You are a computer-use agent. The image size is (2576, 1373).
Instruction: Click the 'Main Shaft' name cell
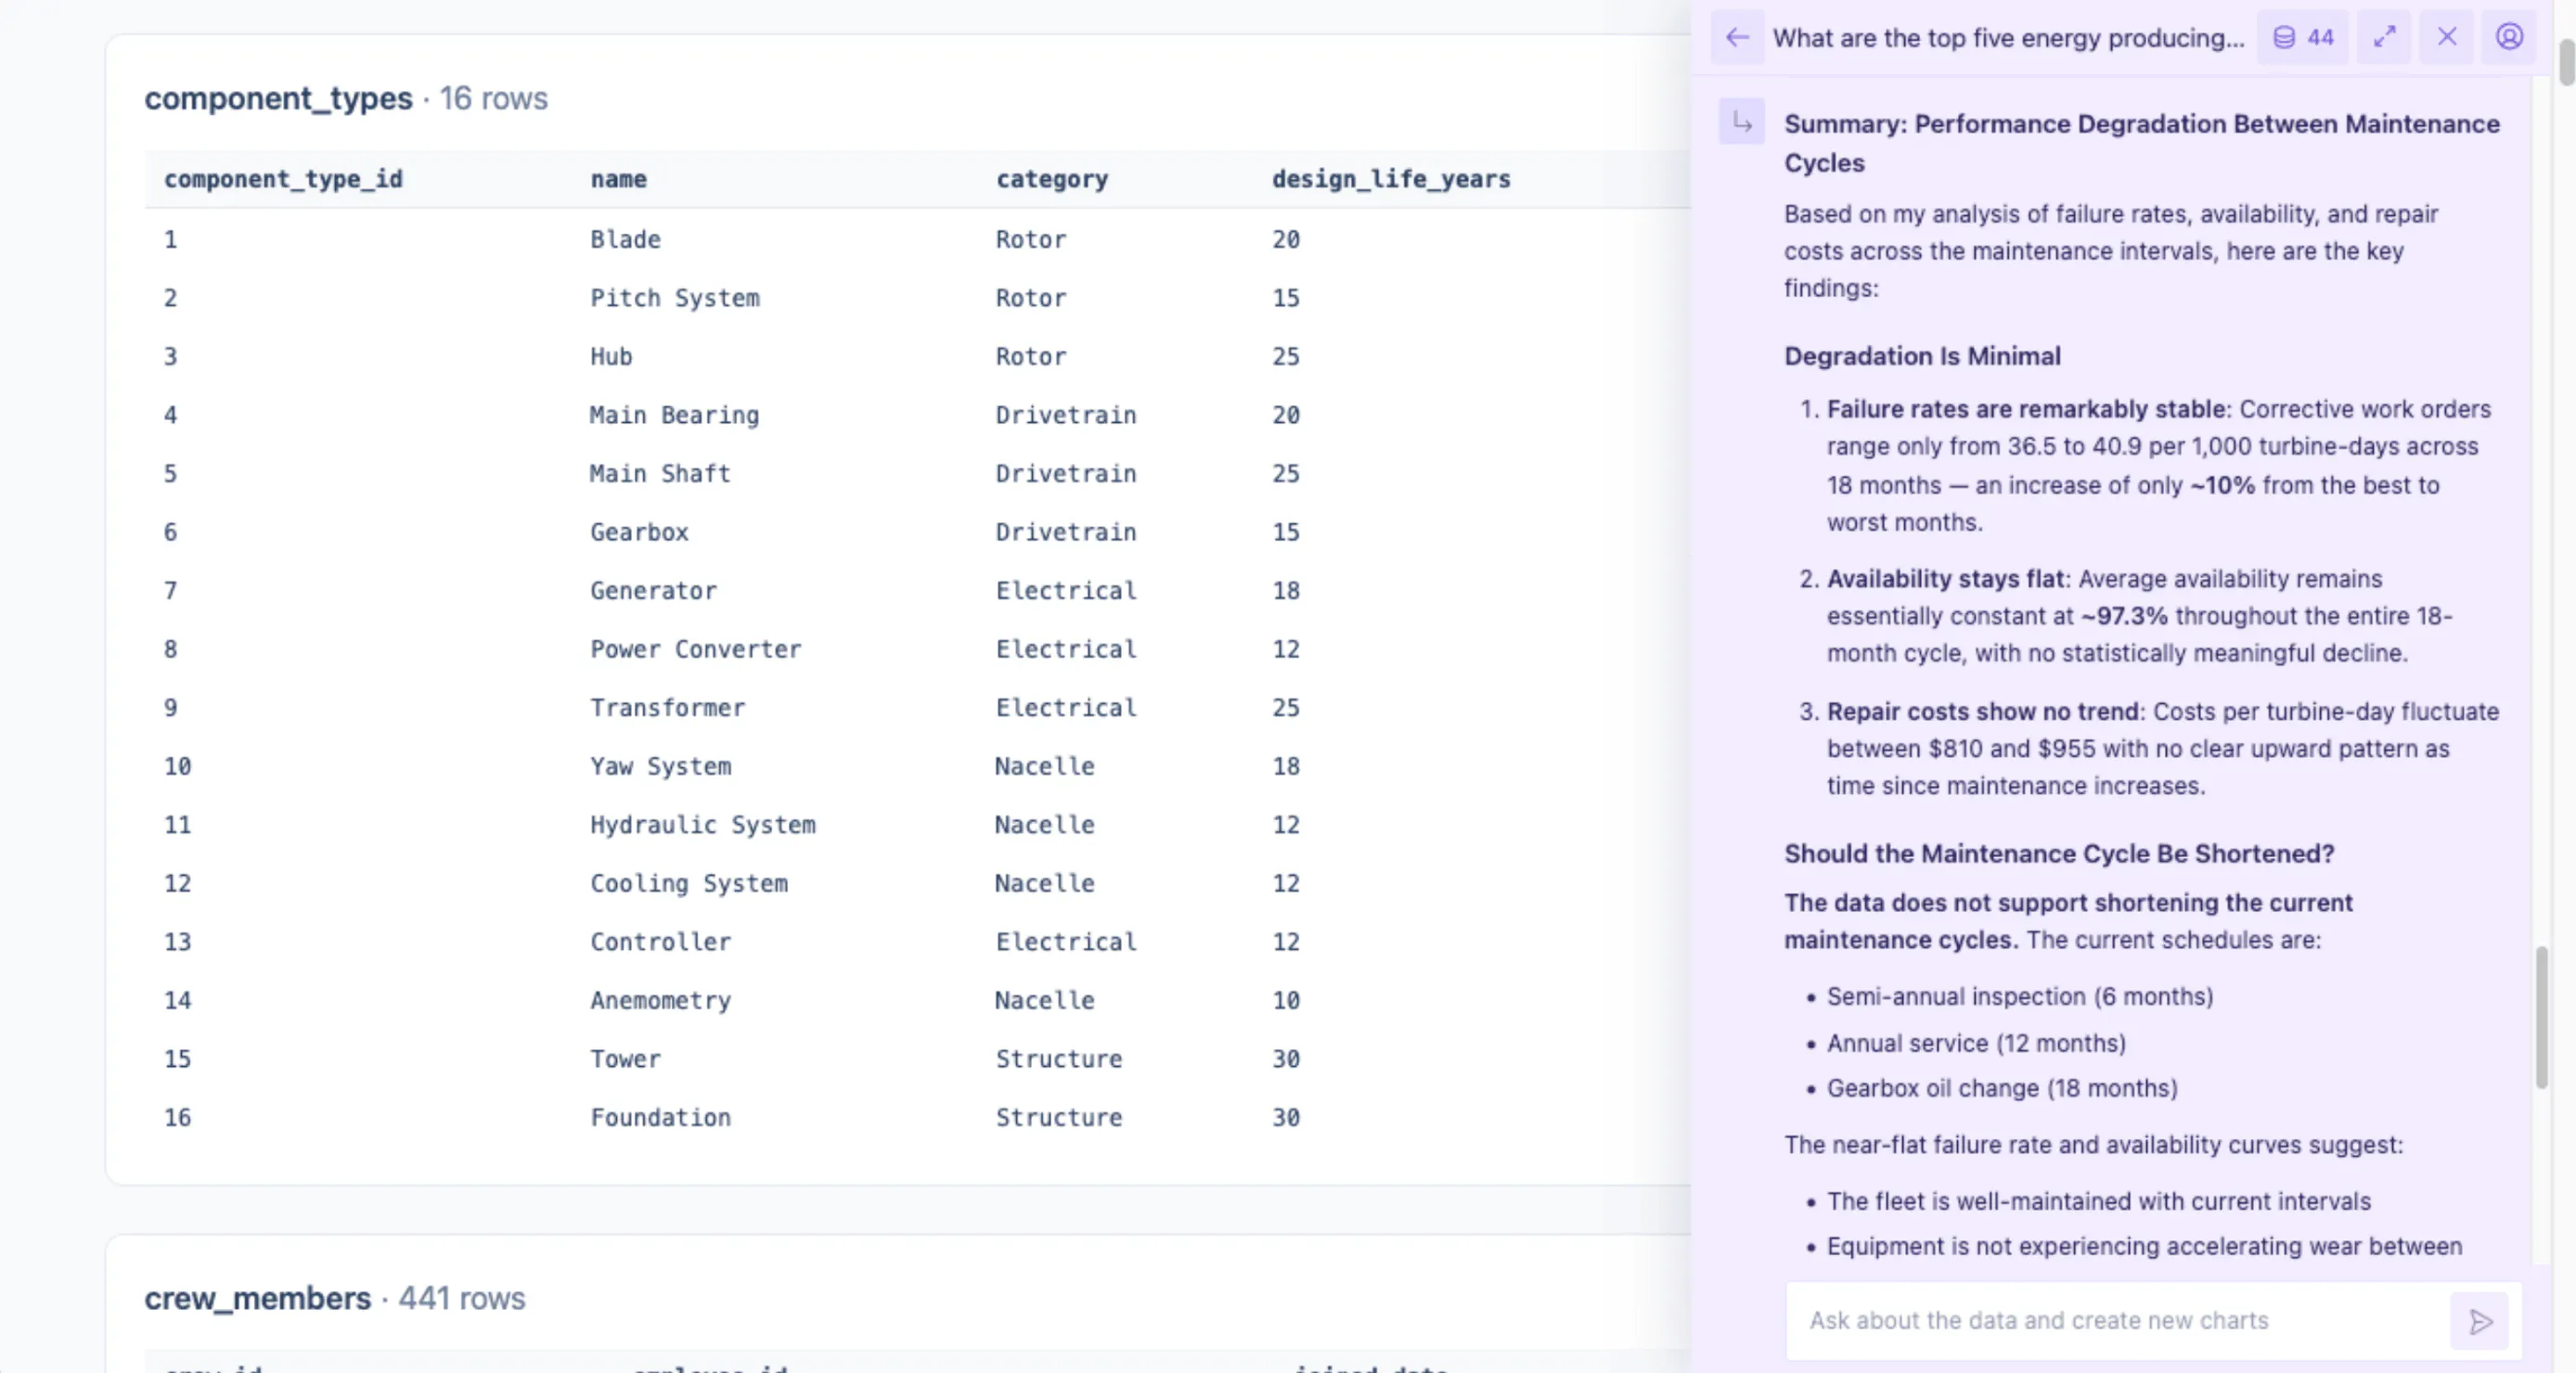click(x=660, y=474)
